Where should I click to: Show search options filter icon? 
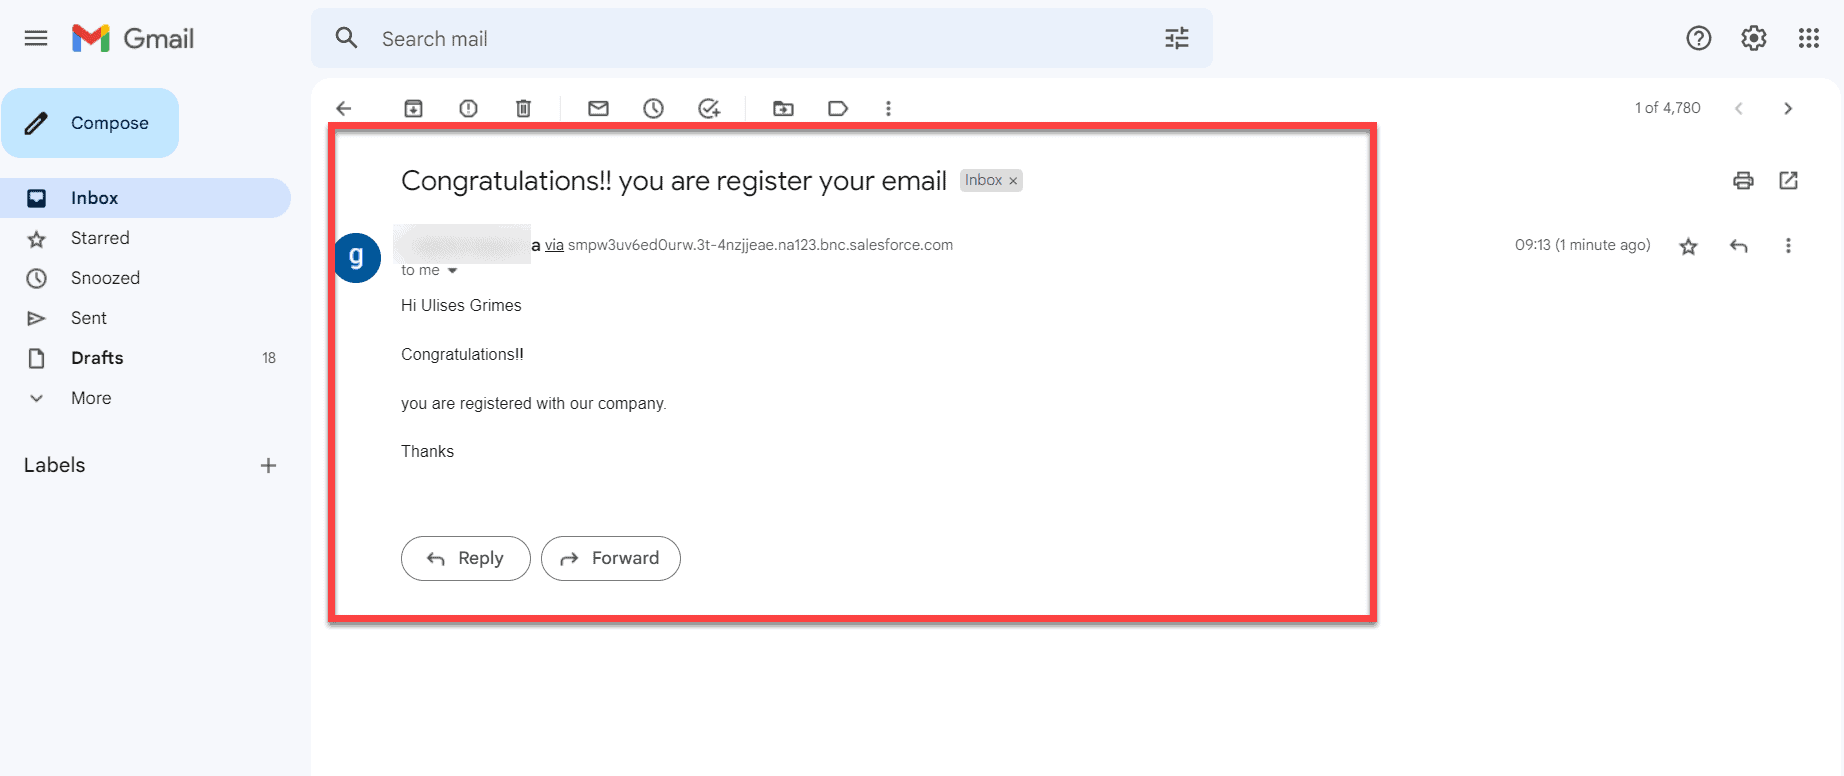click(1177, 38)
